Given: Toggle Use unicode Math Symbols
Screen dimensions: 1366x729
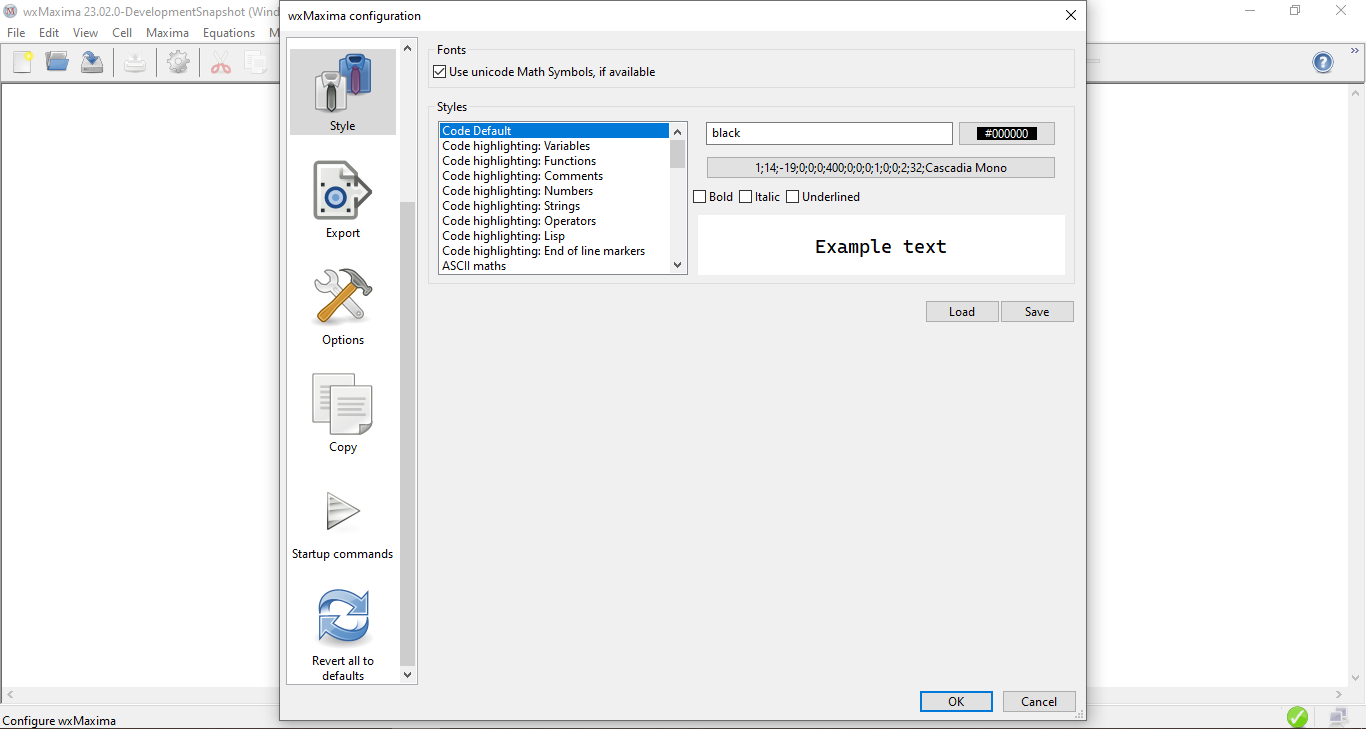Looking at the screenshot, I should (439, 71).
